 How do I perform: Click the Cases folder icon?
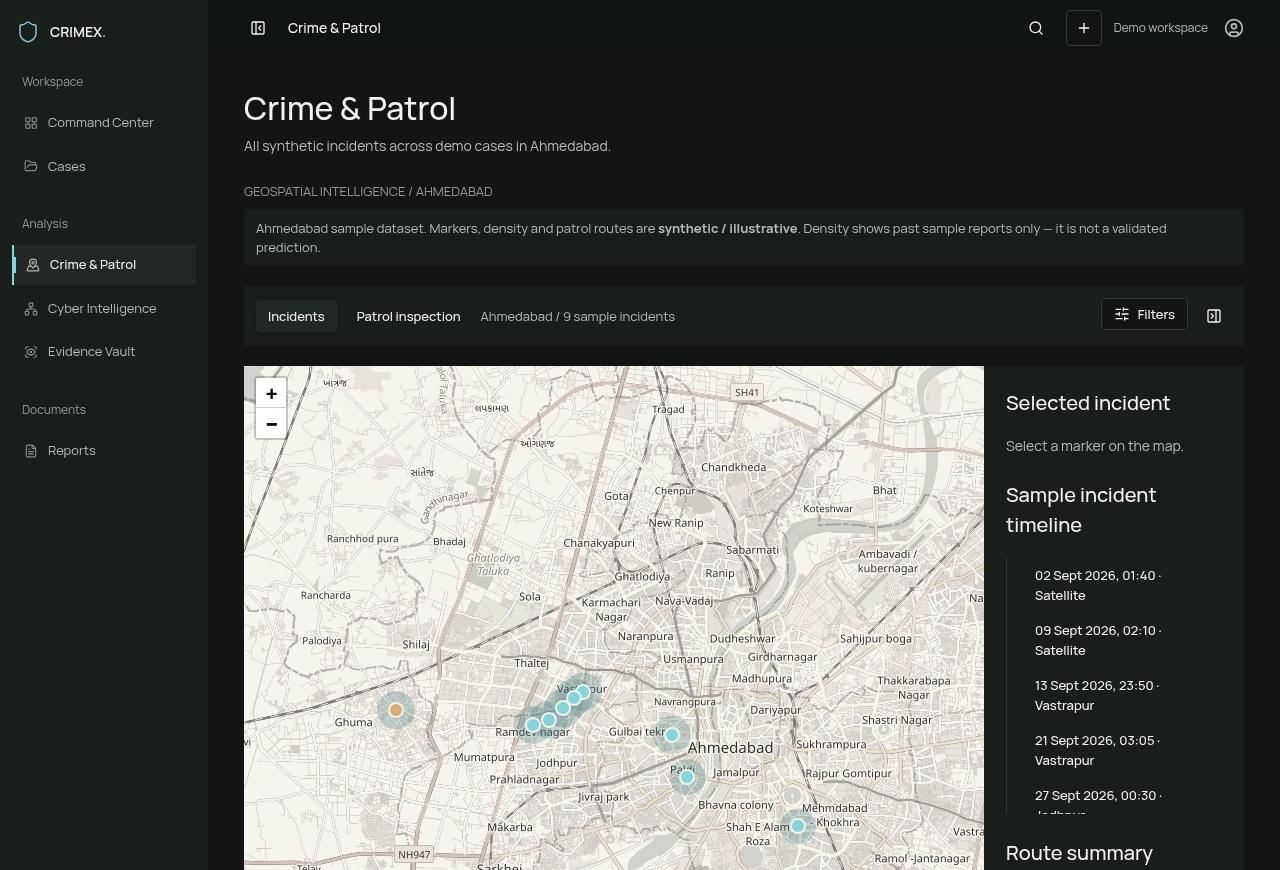(x=31, y=166)
